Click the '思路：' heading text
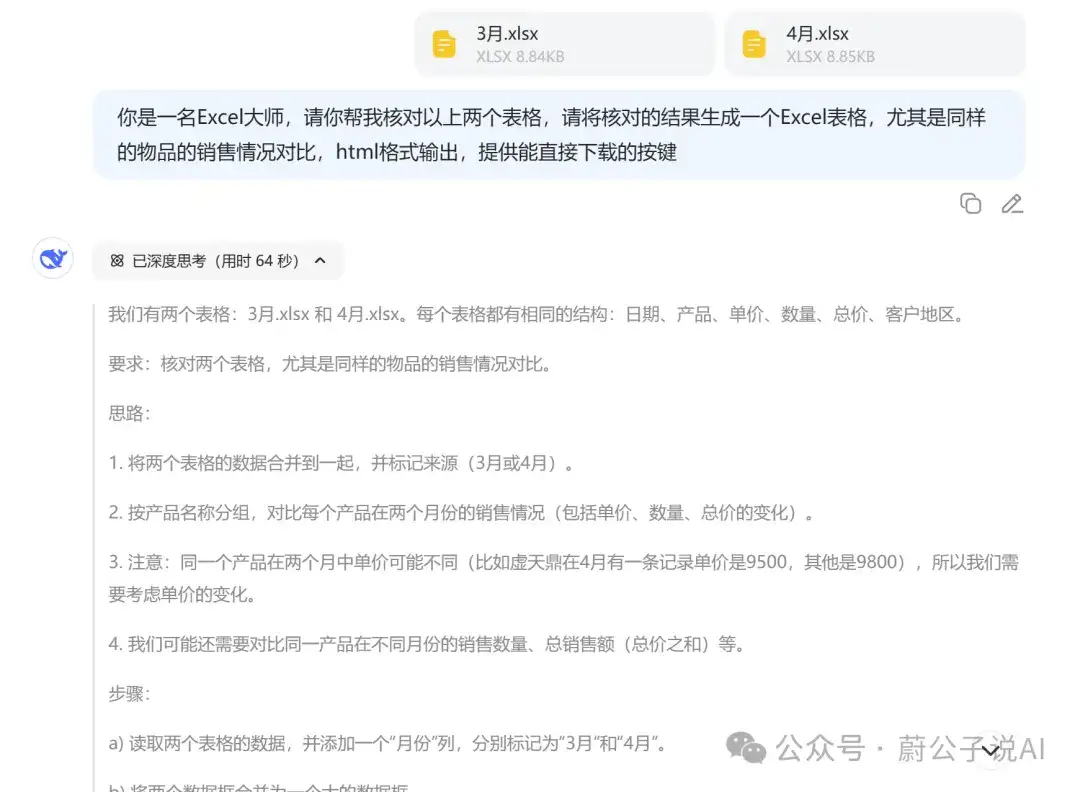Image resolution: width=1080 pixels, height=792 pixels. click(129, 413)
